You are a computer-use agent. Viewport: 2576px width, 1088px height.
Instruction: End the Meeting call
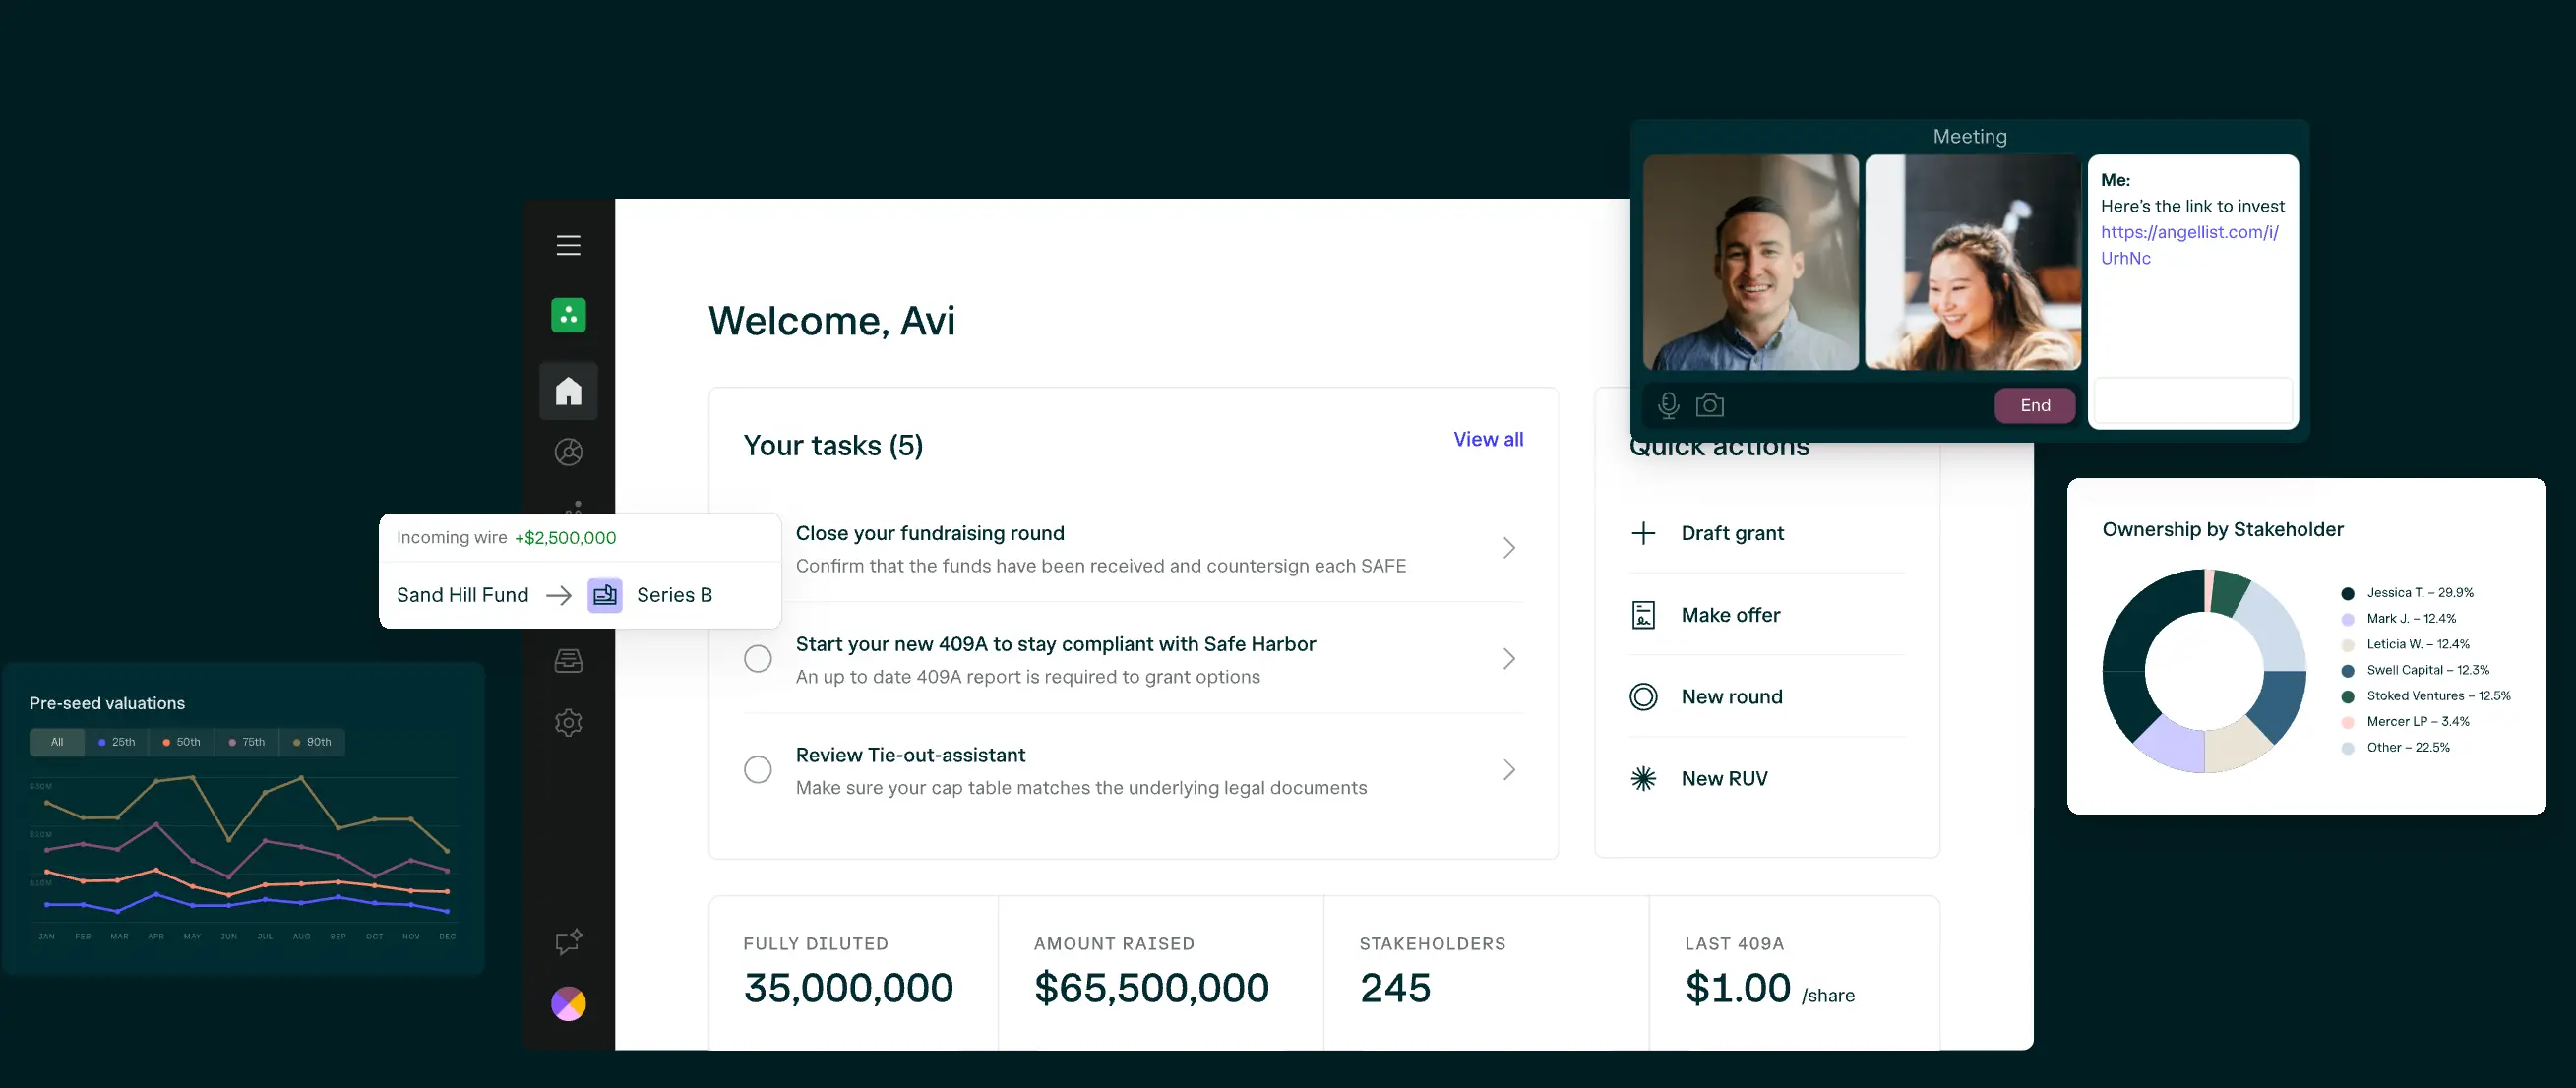(2035, 405)
